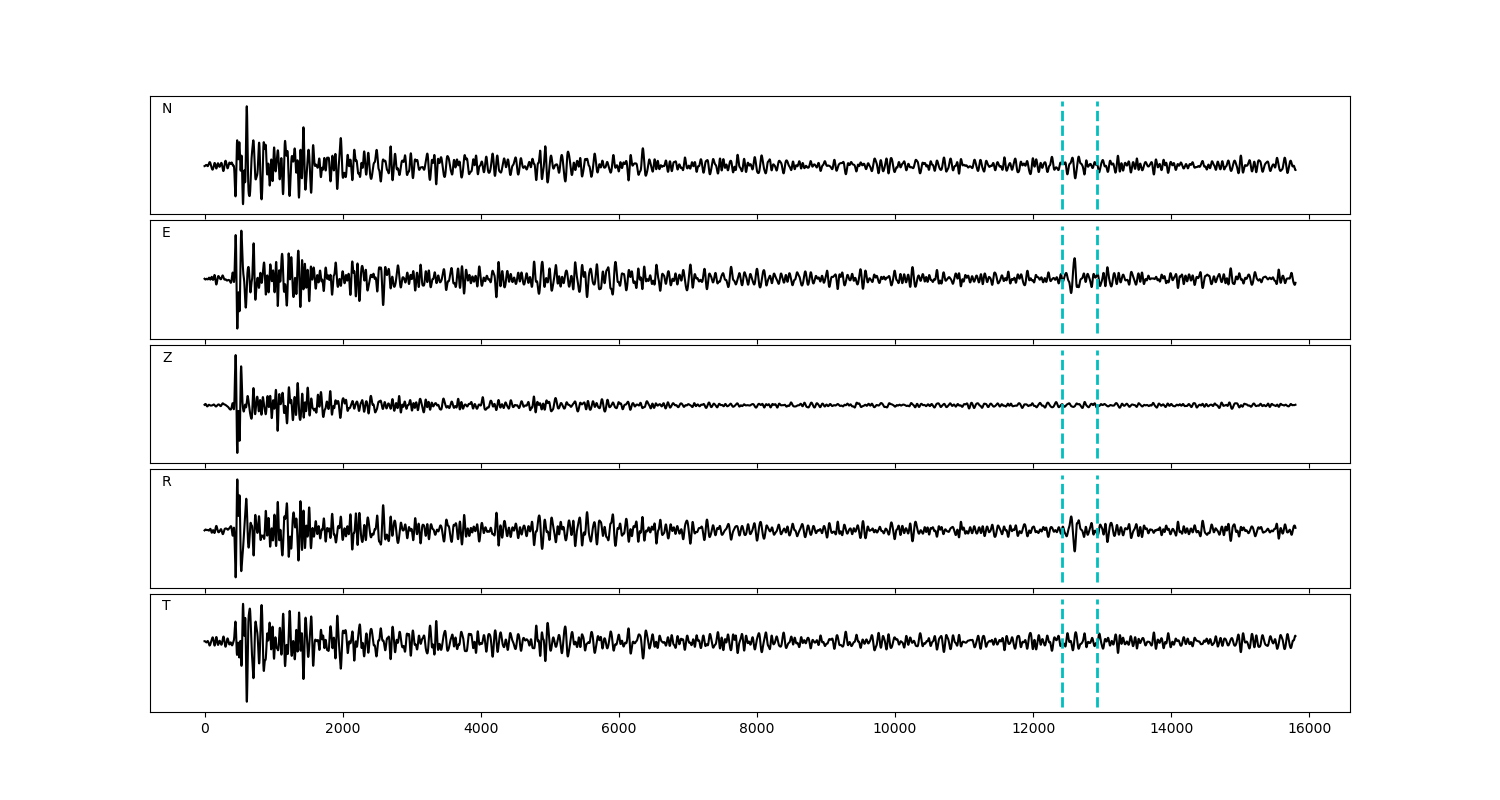The width and height of the screenshot is (1500, 800).
Task: Click the Z component label
Action: (x=167, y=358)
